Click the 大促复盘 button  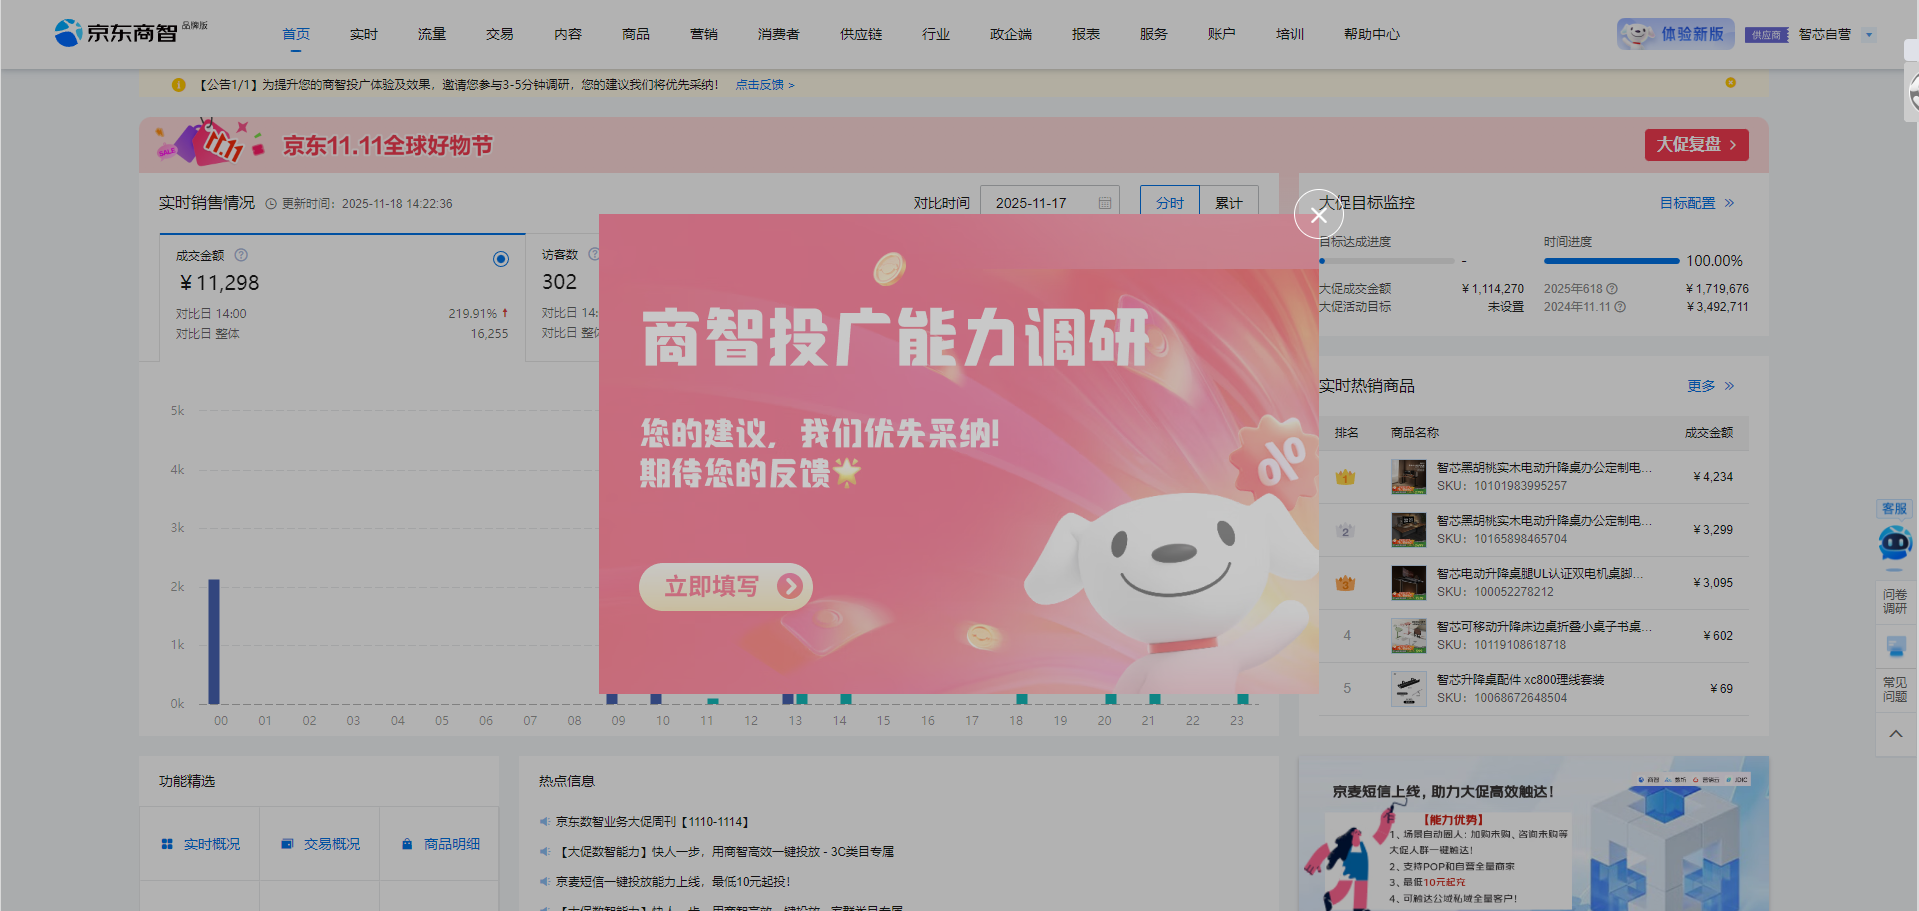(1696, 145)
